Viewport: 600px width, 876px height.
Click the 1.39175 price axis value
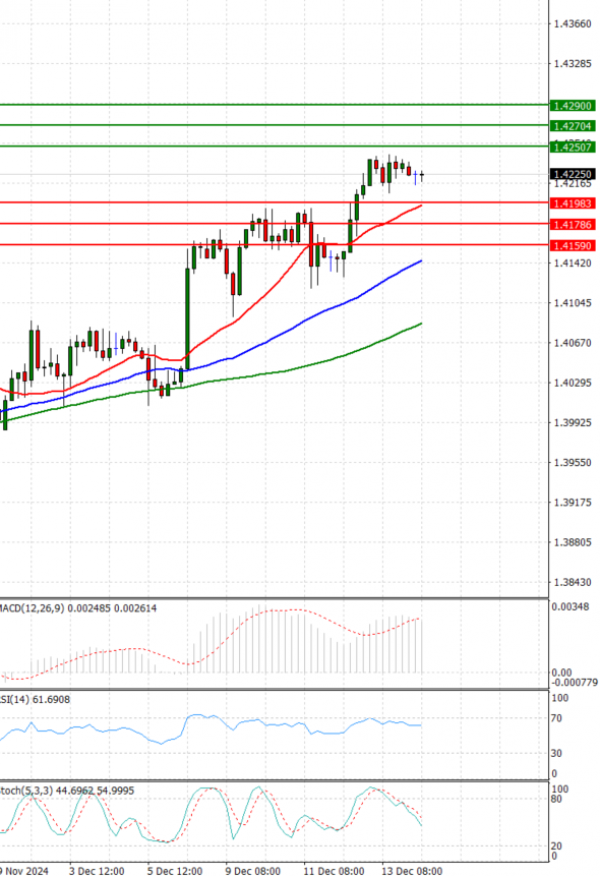pos(573,502)
